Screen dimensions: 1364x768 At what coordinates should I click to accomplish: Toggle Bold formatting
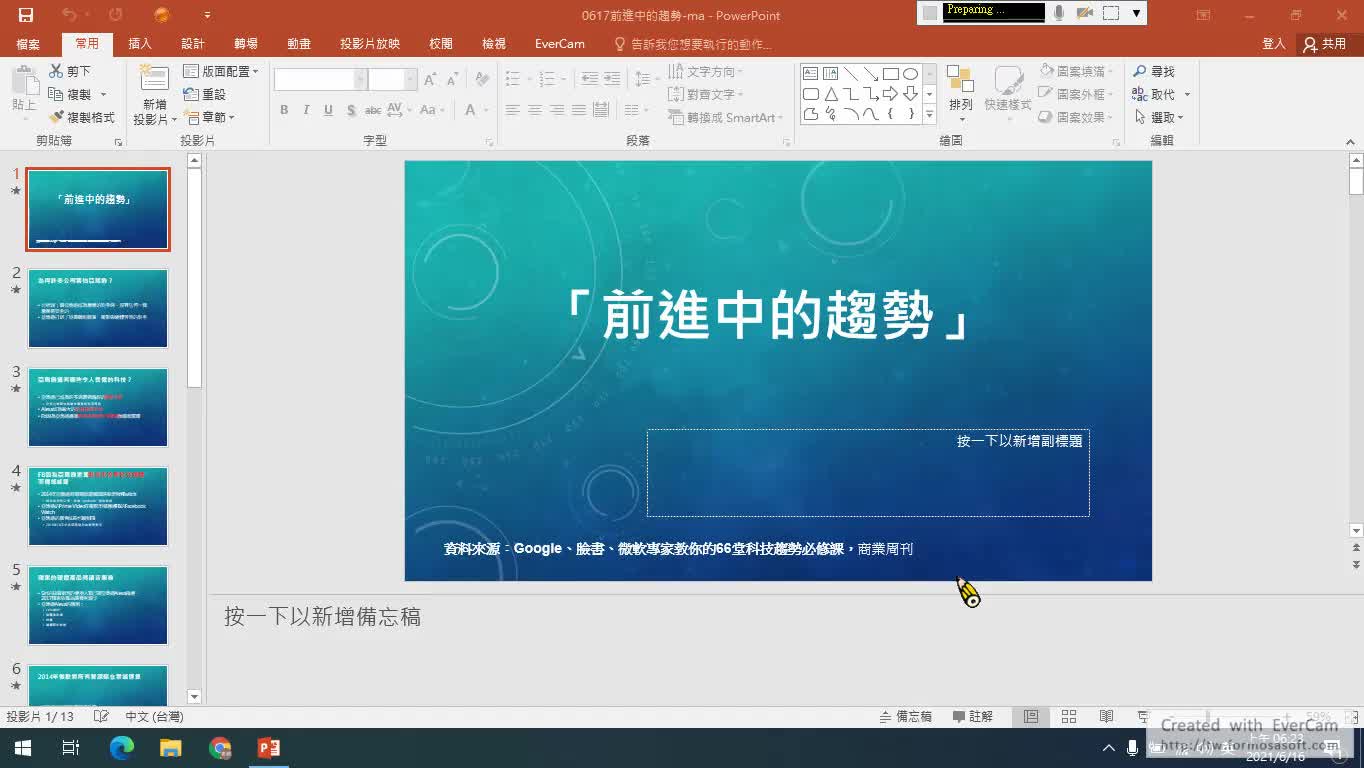[x=284, y=110]
